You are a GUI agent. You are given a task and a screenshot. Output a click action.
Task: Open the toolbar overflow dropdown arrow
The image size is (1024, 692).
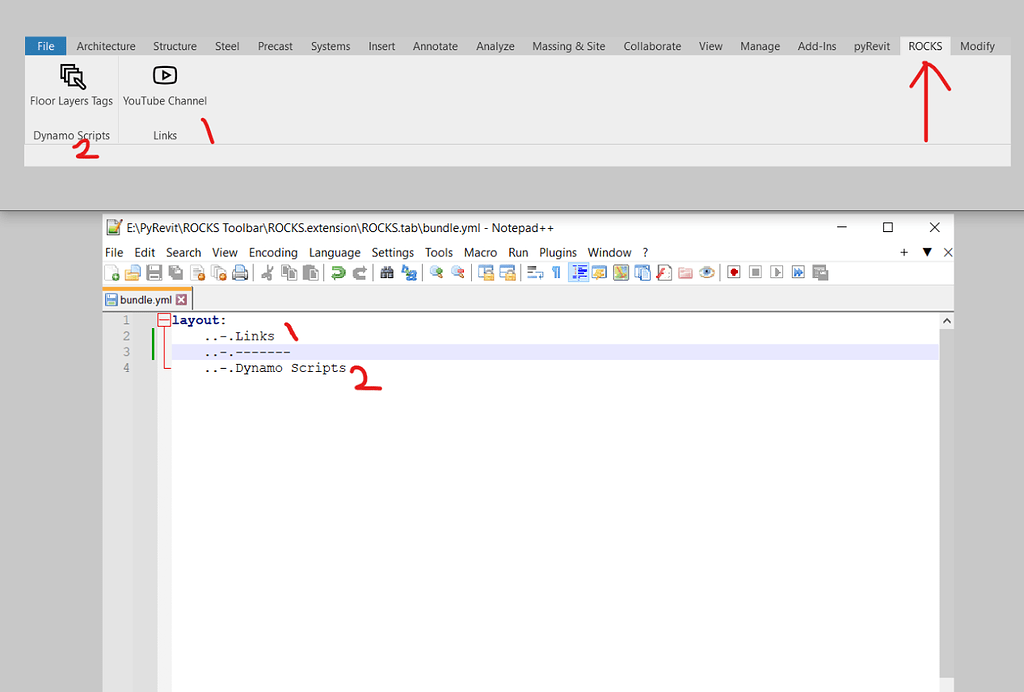click(927, 252)
